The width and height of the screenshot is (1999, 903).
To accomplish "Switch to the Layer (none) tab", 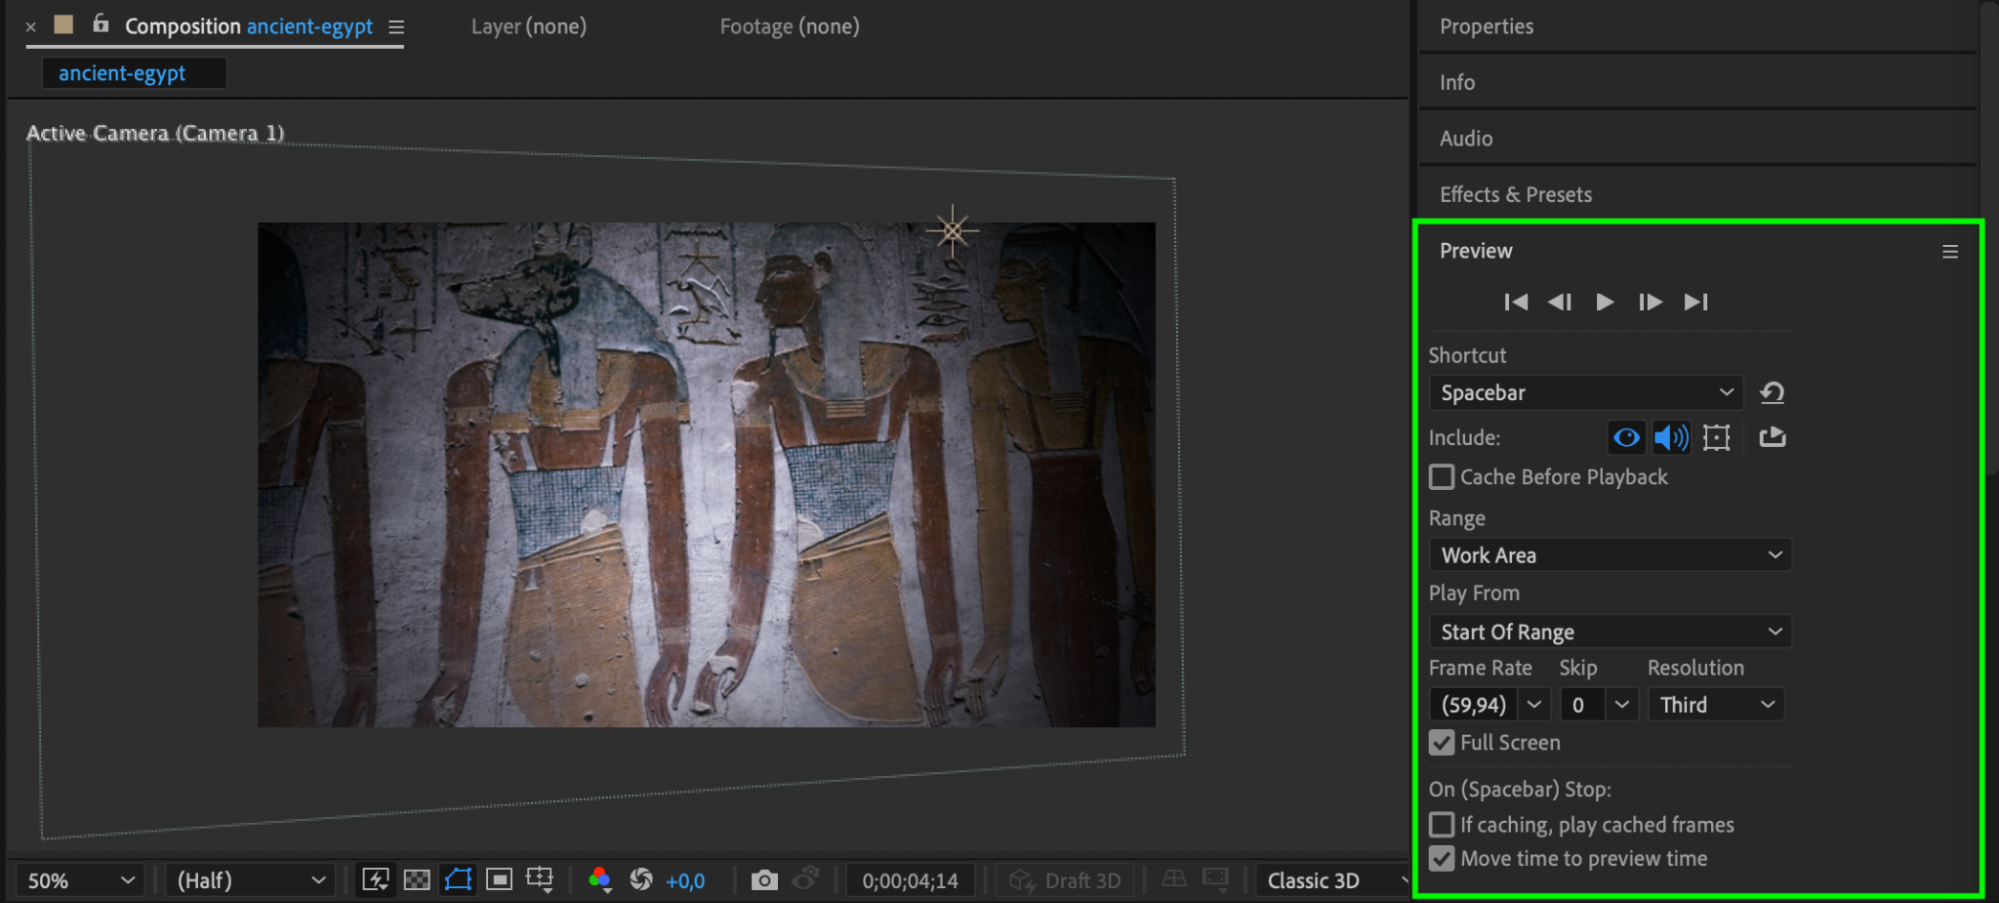I will [528, 27].
